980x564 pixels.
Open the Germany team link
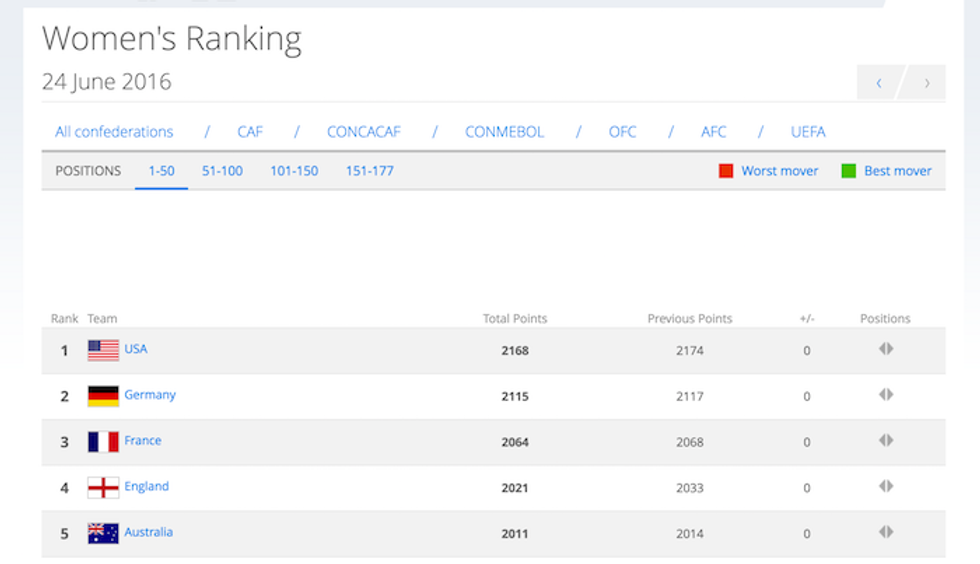tap(150, 395)
